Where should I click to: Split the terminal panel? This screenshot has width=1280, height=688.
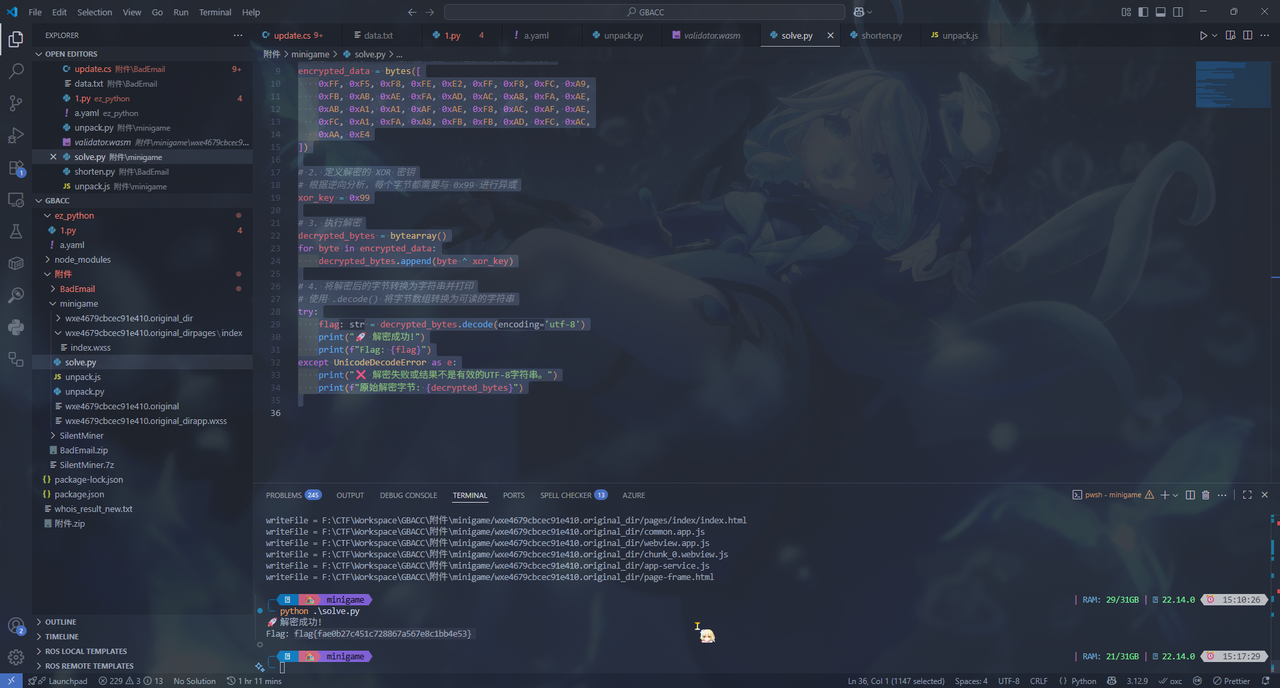pyautogui.click(x=1189, y=495)
